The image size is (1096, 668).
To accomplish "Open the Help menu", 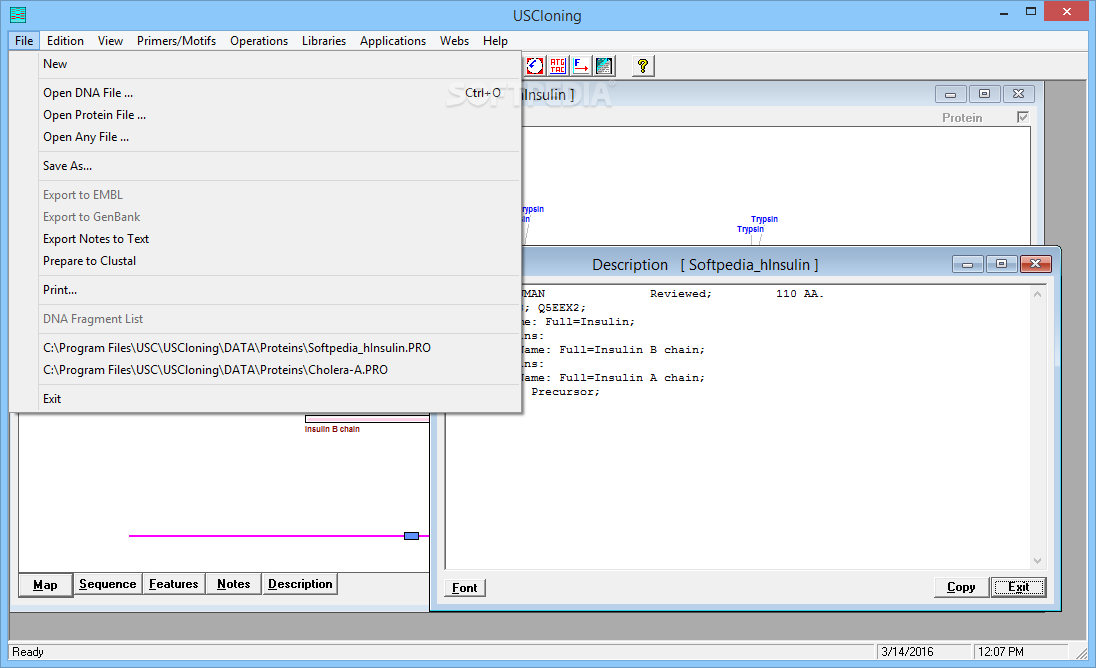I will pyautogui.click(x=495, y=41).
